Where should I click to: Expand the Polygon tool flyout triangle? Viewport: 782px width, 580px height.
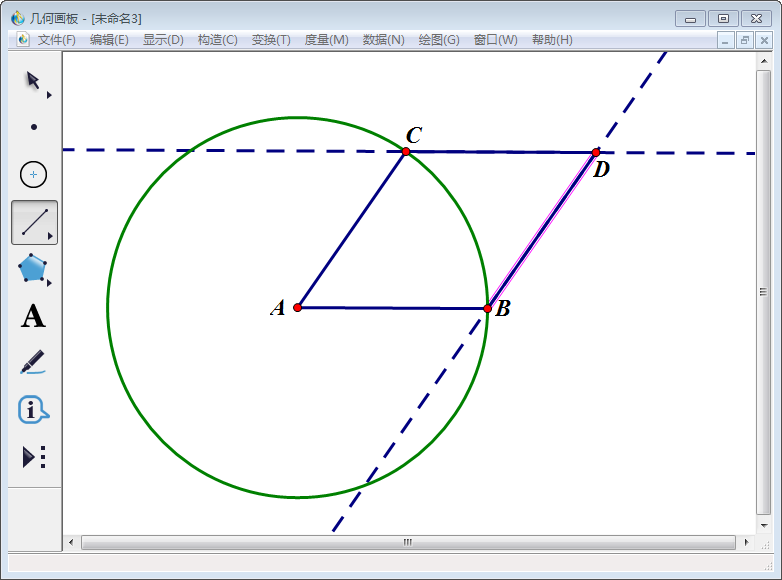49,283
